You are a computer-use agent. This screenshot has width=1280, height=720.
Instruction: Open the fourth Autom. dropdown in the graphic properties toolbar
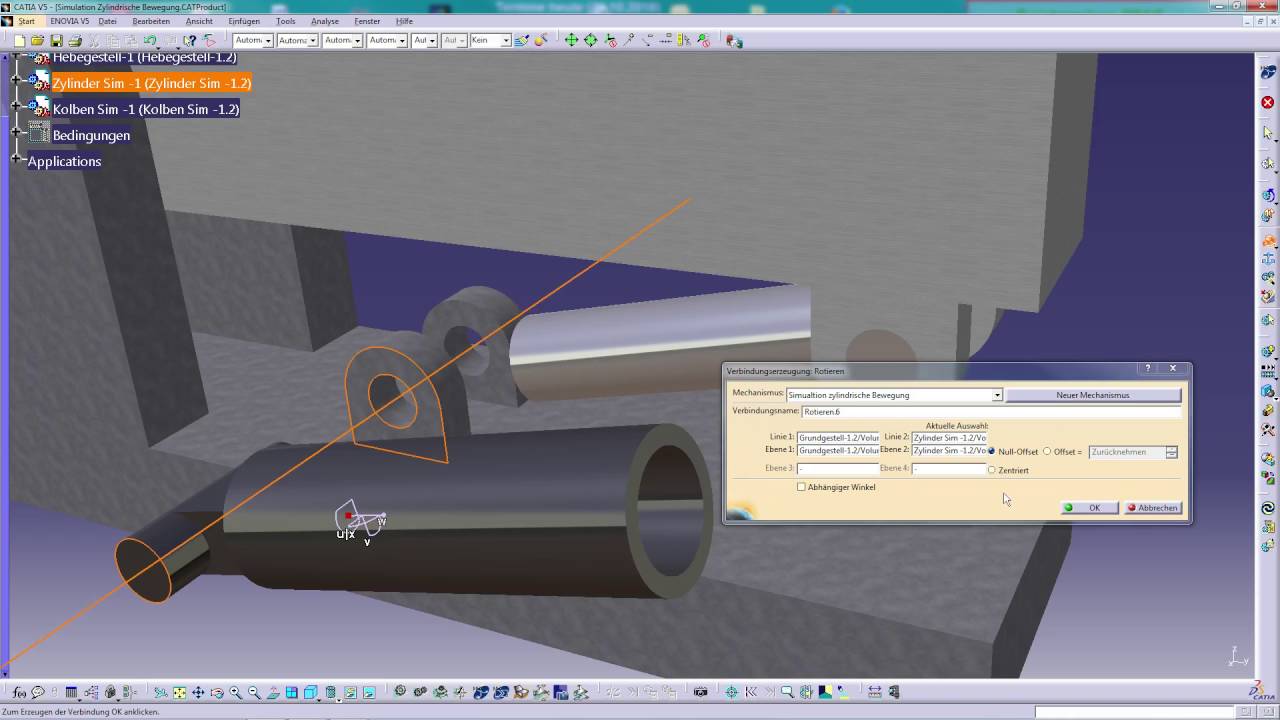click(x=402, y=41)
